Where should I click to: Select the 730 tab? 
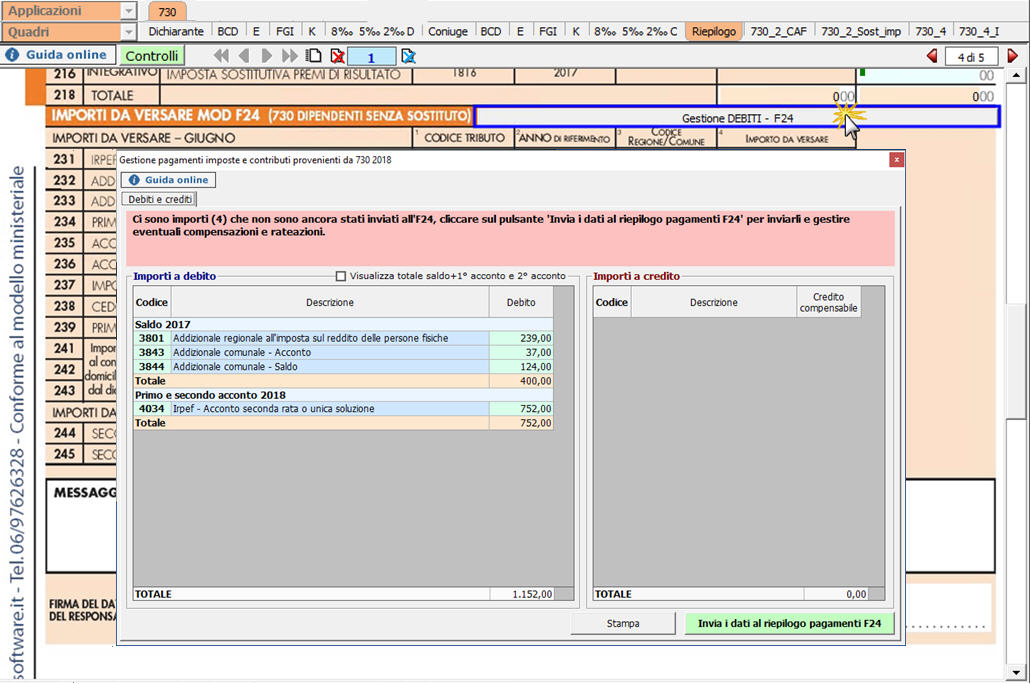[x=167, y=12]
